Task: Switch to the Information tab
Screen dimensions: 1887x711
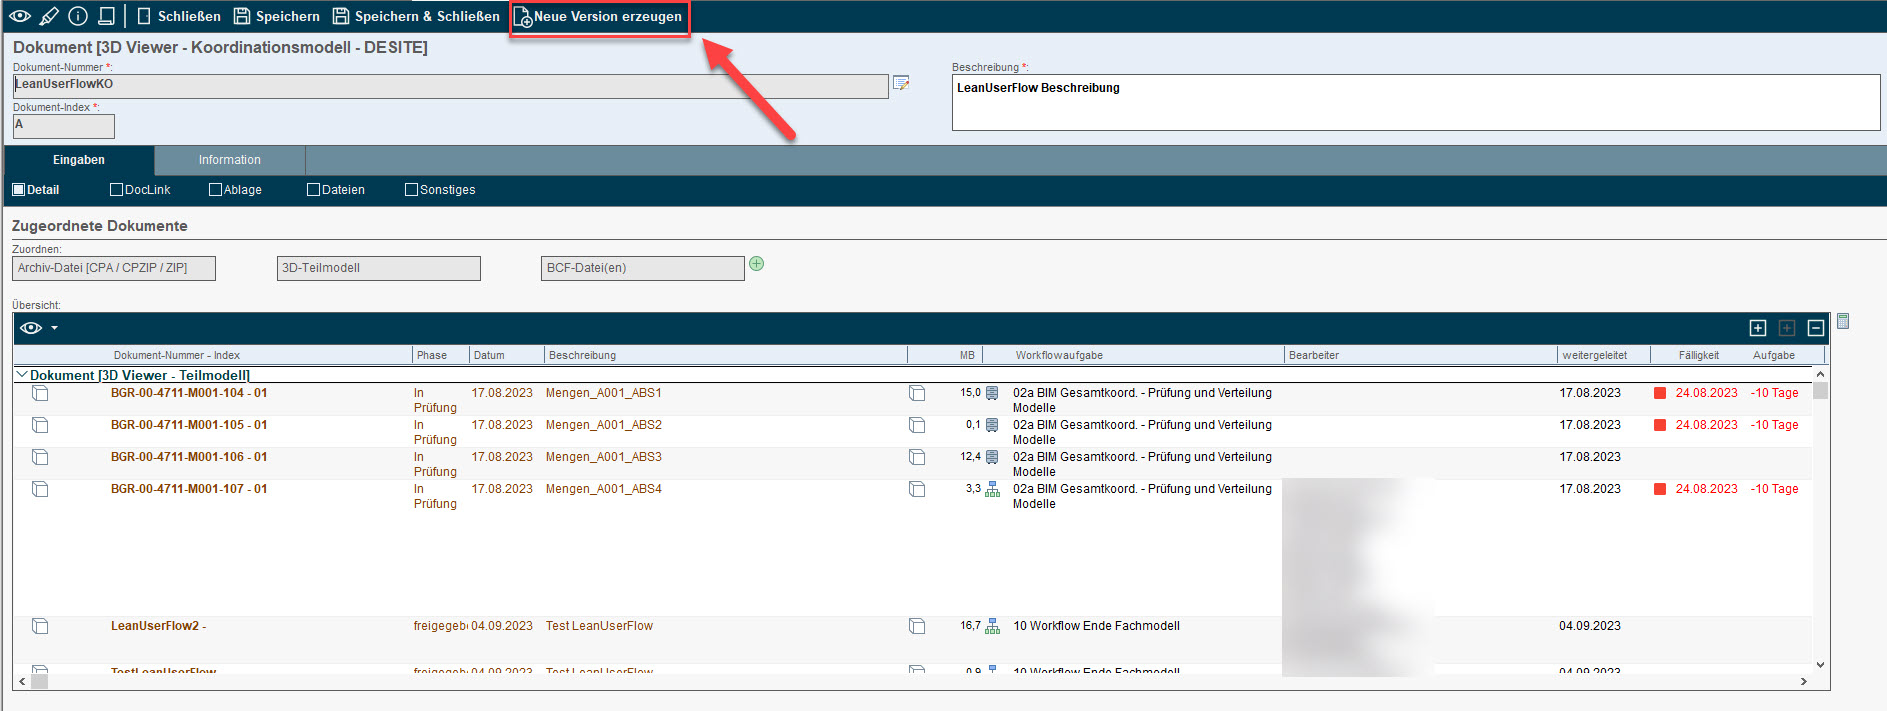Action: [229, 160]
